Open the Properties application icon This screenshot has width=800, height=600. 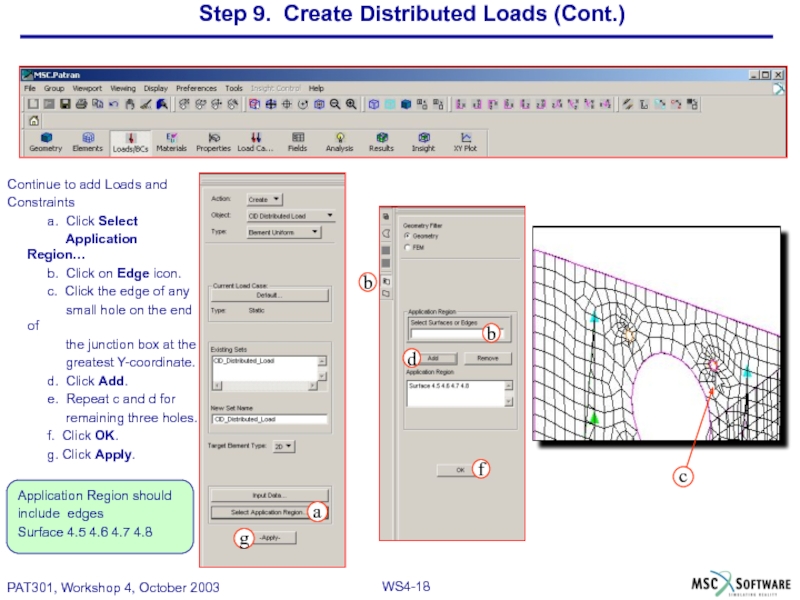pos(213,141)
